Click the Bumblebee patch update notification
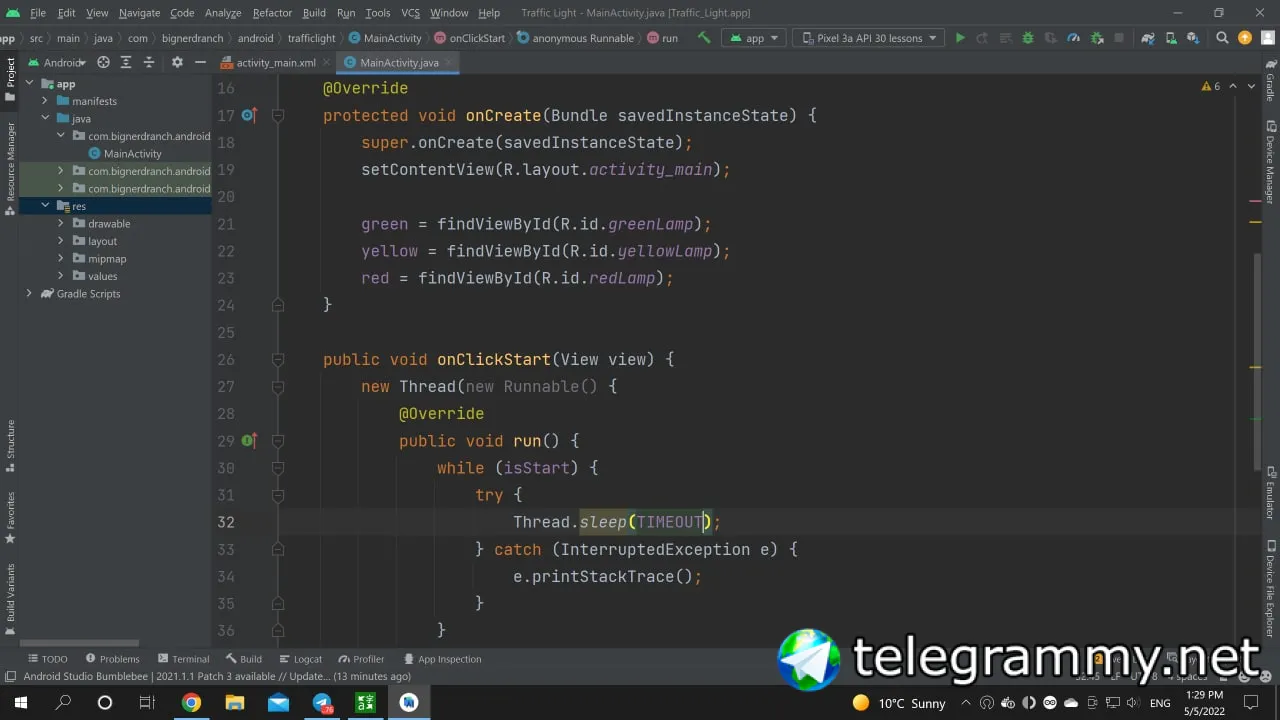Viewport: 1280px width, 720px height. 217,677
